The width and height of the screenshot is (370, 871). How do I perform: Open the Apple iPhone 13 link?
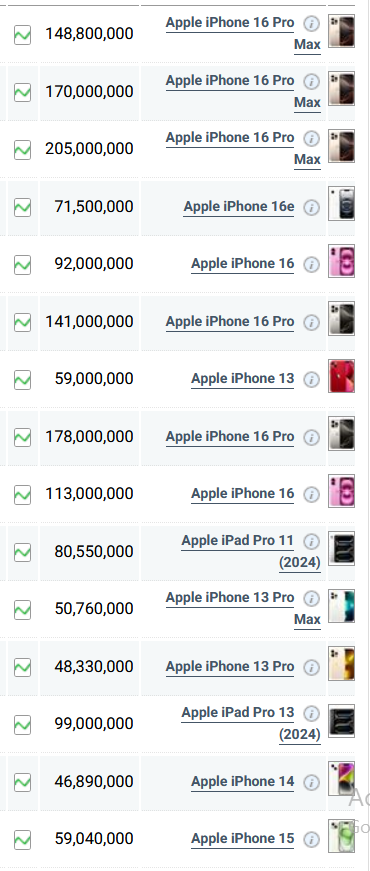tap(243, 379)
